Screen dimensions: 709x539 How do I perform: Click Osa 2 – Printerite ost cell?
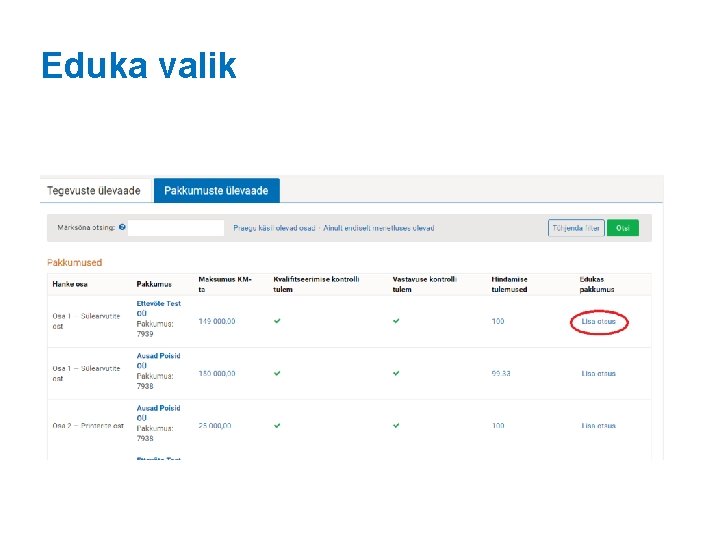pos(88,426)
